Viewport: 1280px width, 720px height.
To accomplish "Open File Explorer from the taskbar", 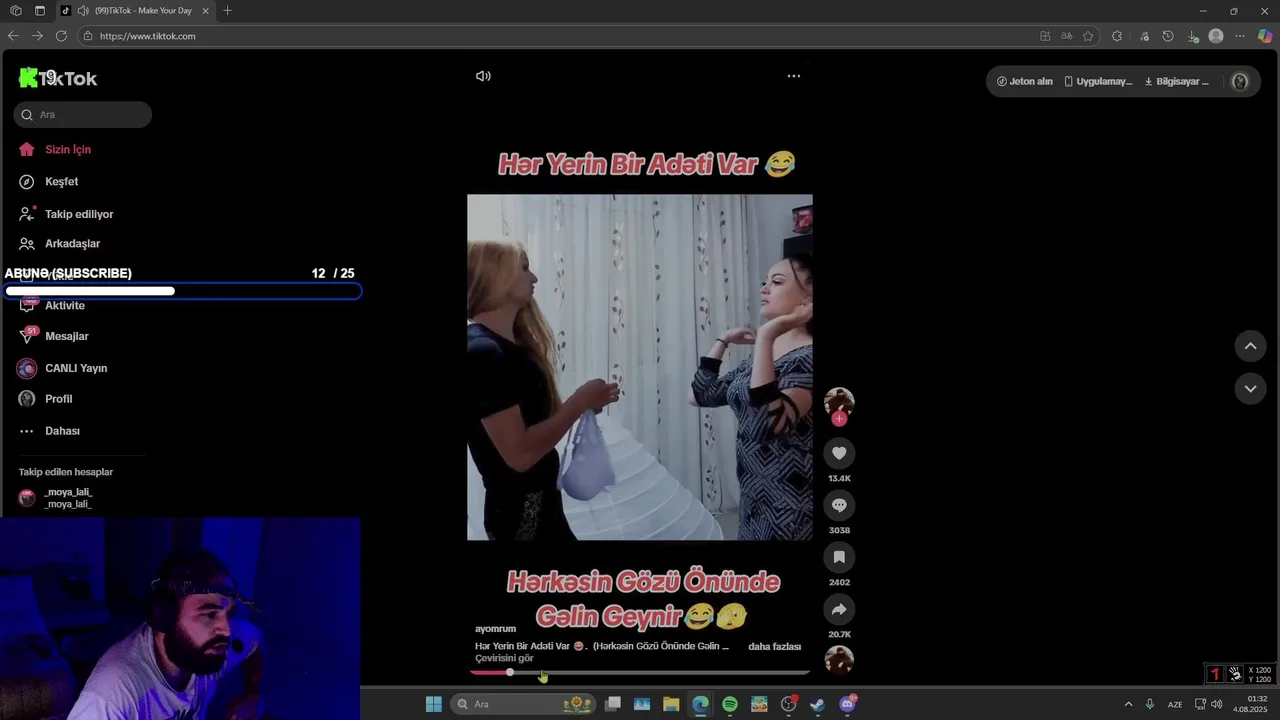I will (x=671, y=704).
